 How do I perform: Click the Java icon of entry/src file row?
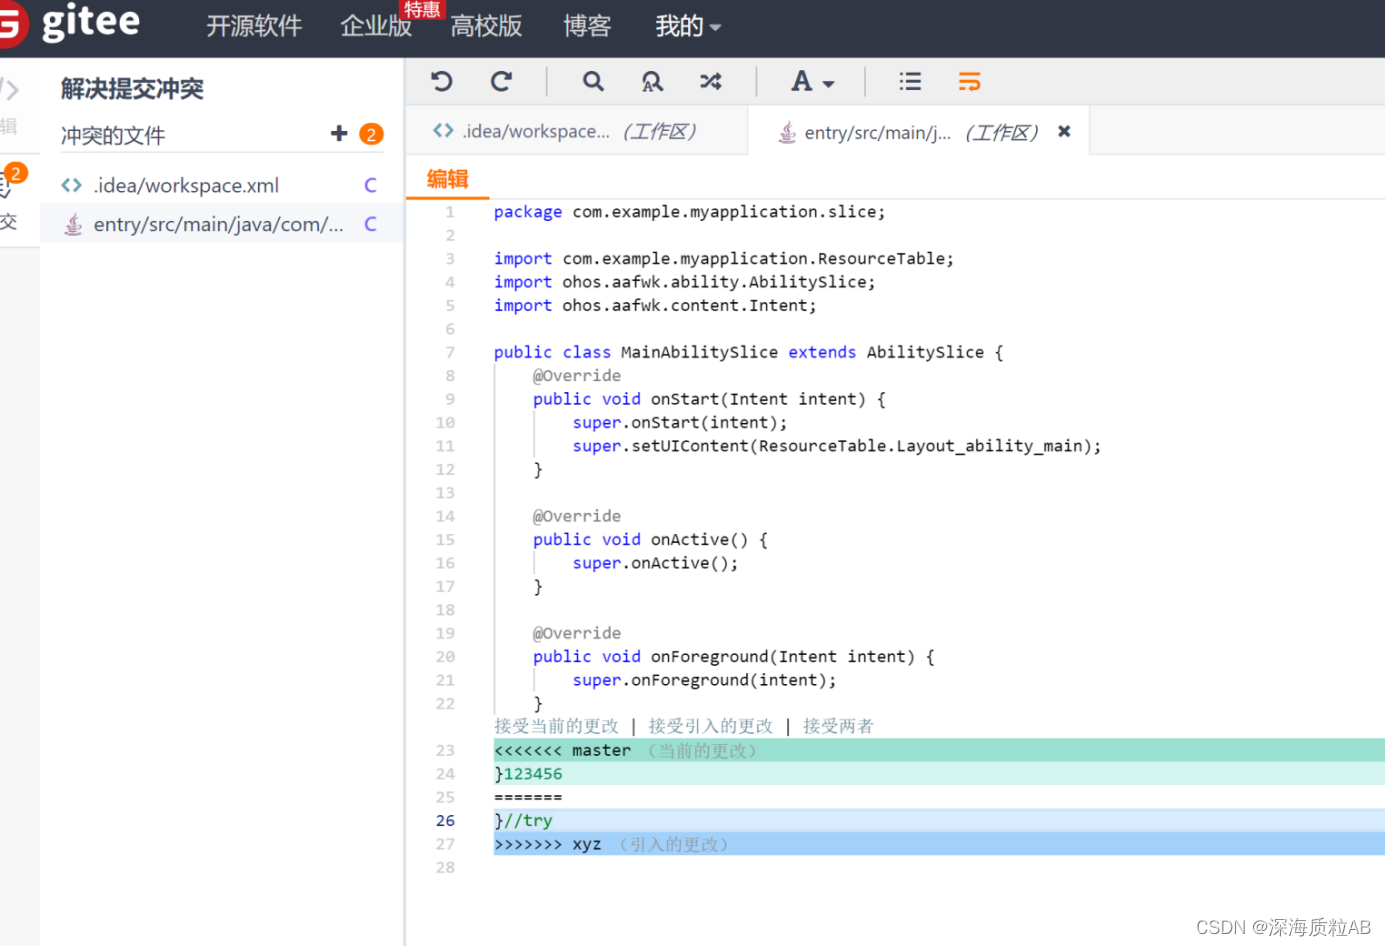tap(73, 224)
